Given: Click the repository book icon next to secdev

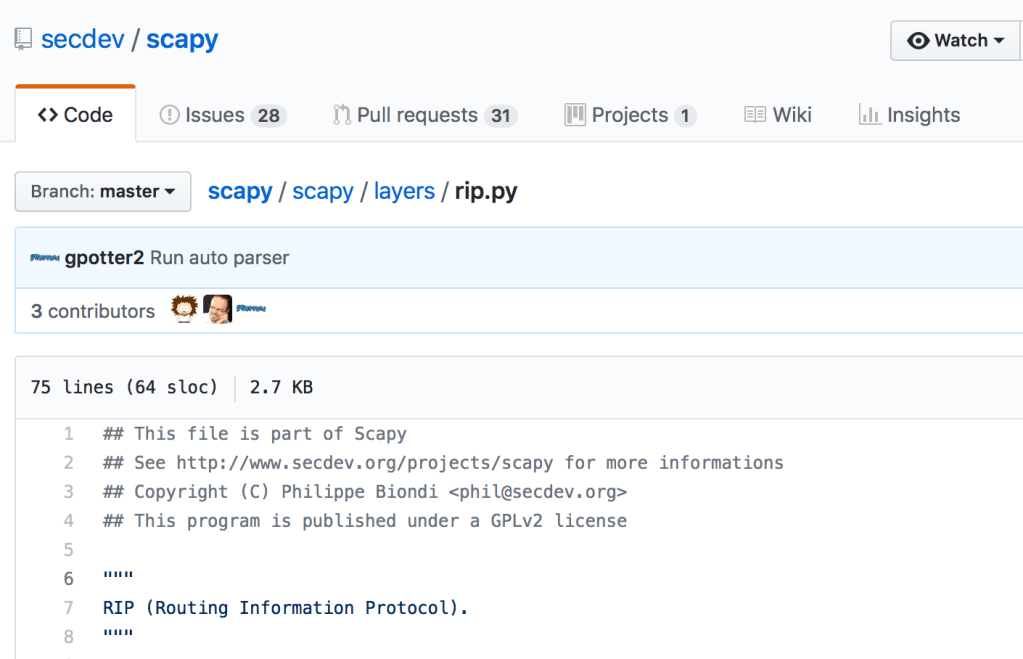Looking at the screenshot, I should click(x=21, y=38).
